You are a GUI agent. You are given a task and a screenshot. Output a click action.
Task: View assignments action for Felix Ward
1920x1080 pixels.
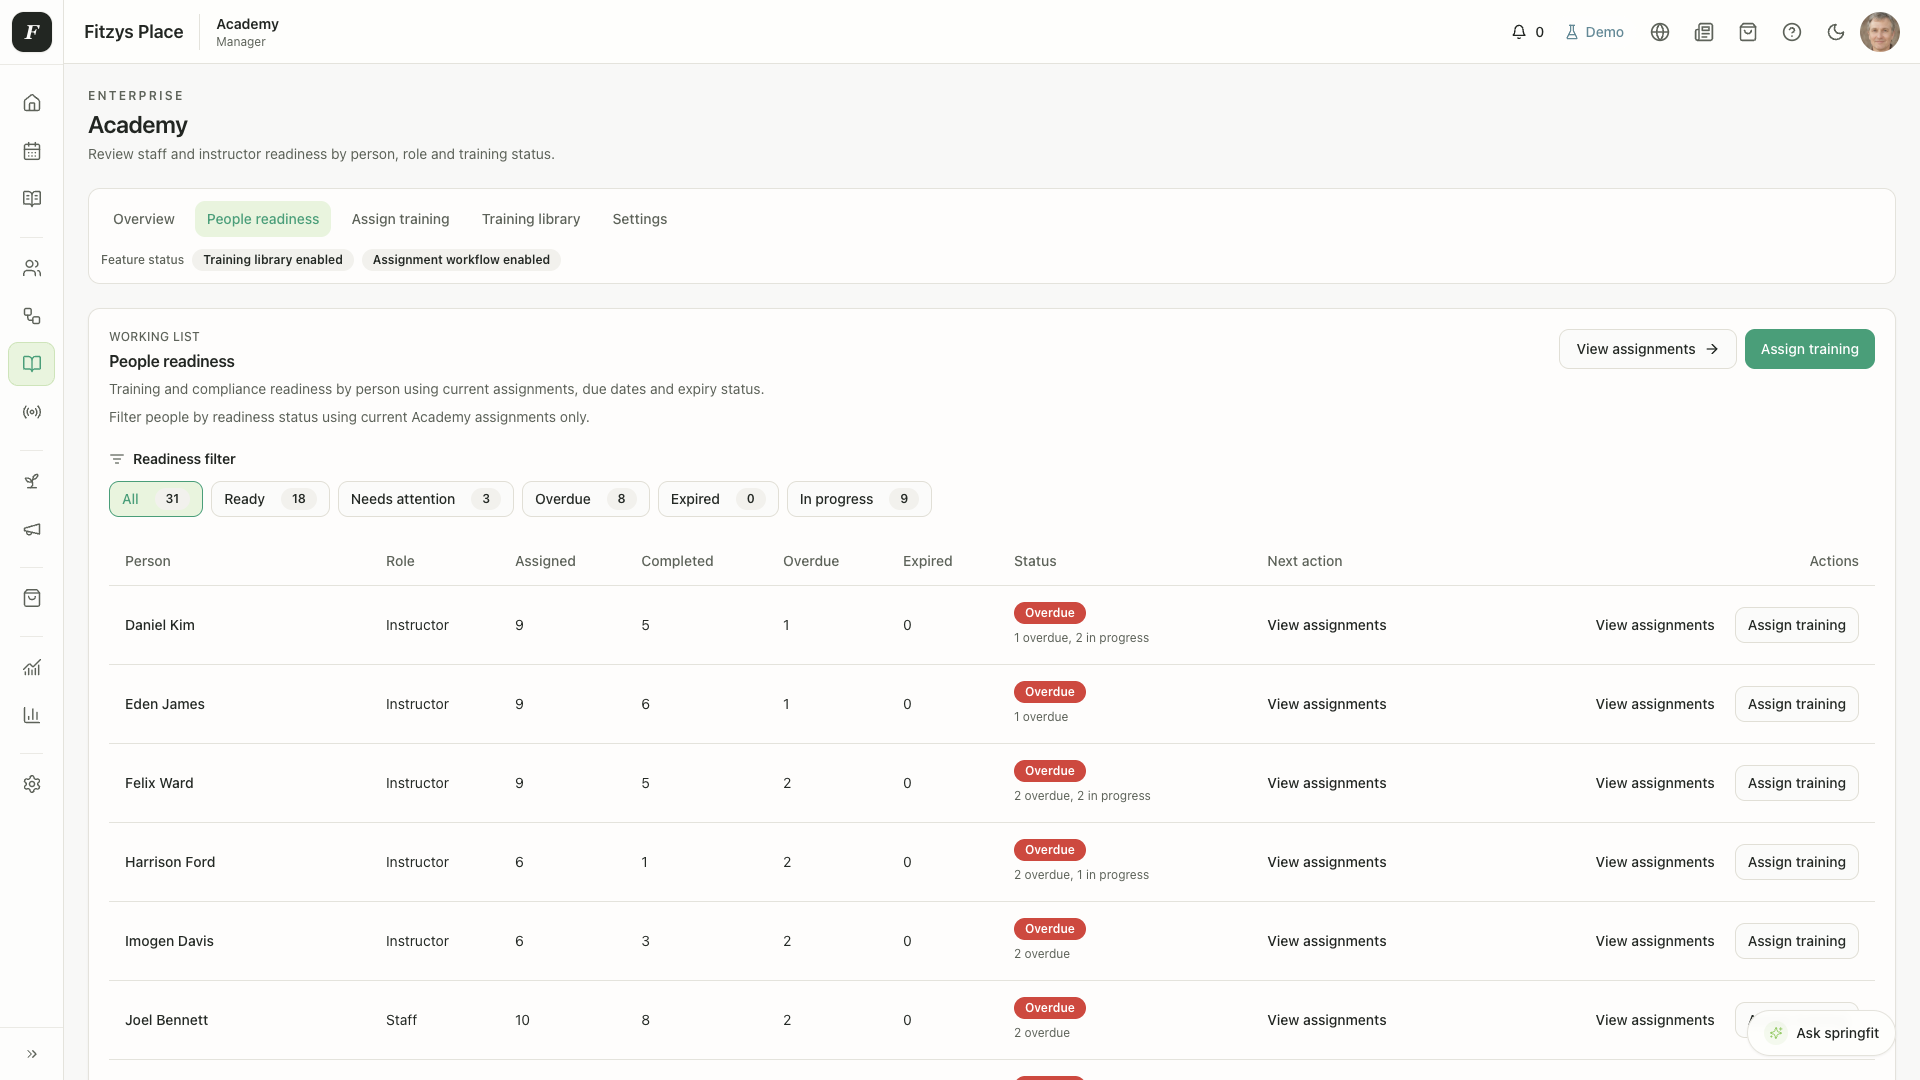(x=1655, y=783)
